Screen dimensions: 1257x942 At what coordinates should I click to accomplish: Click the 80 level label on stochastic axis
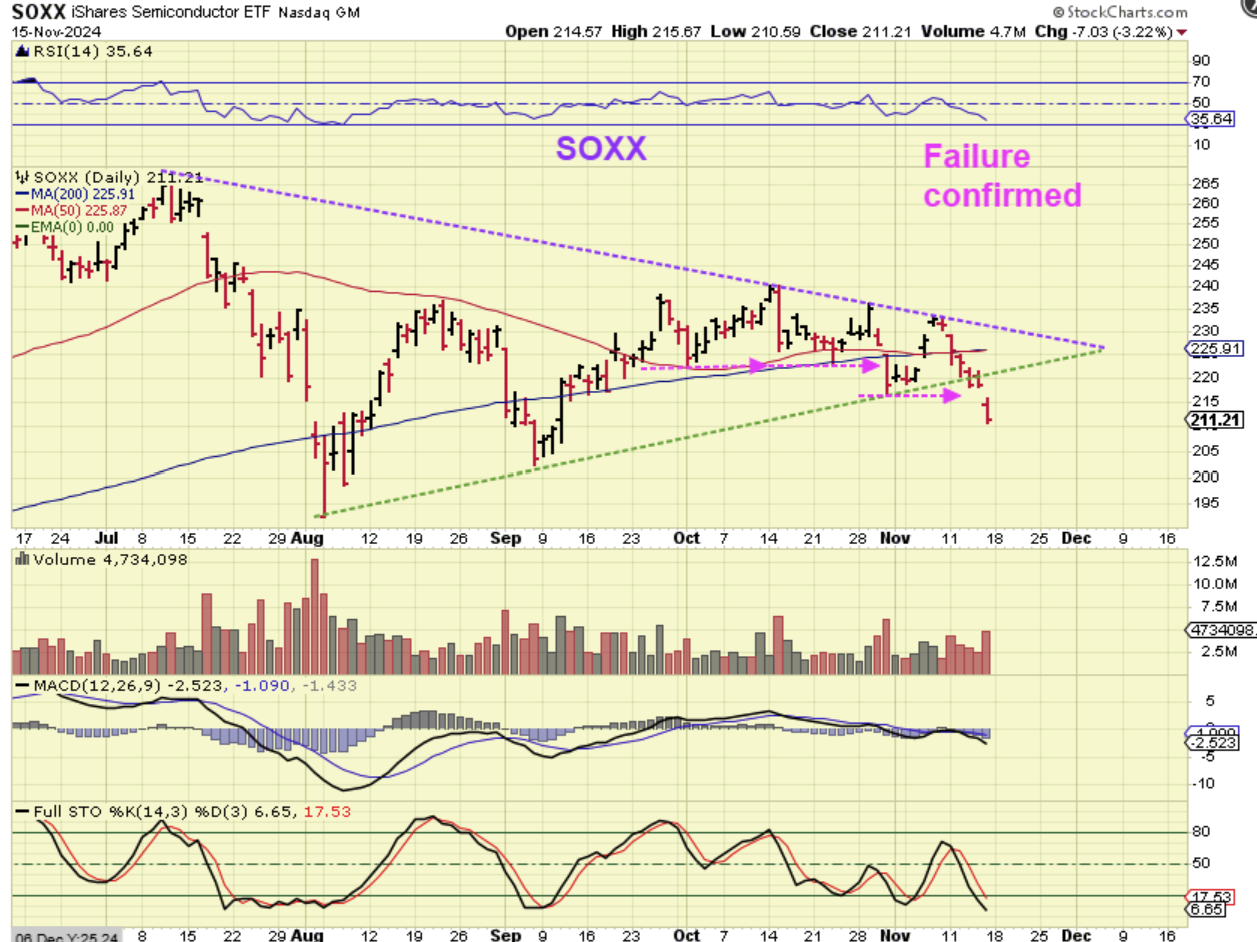1201,832
